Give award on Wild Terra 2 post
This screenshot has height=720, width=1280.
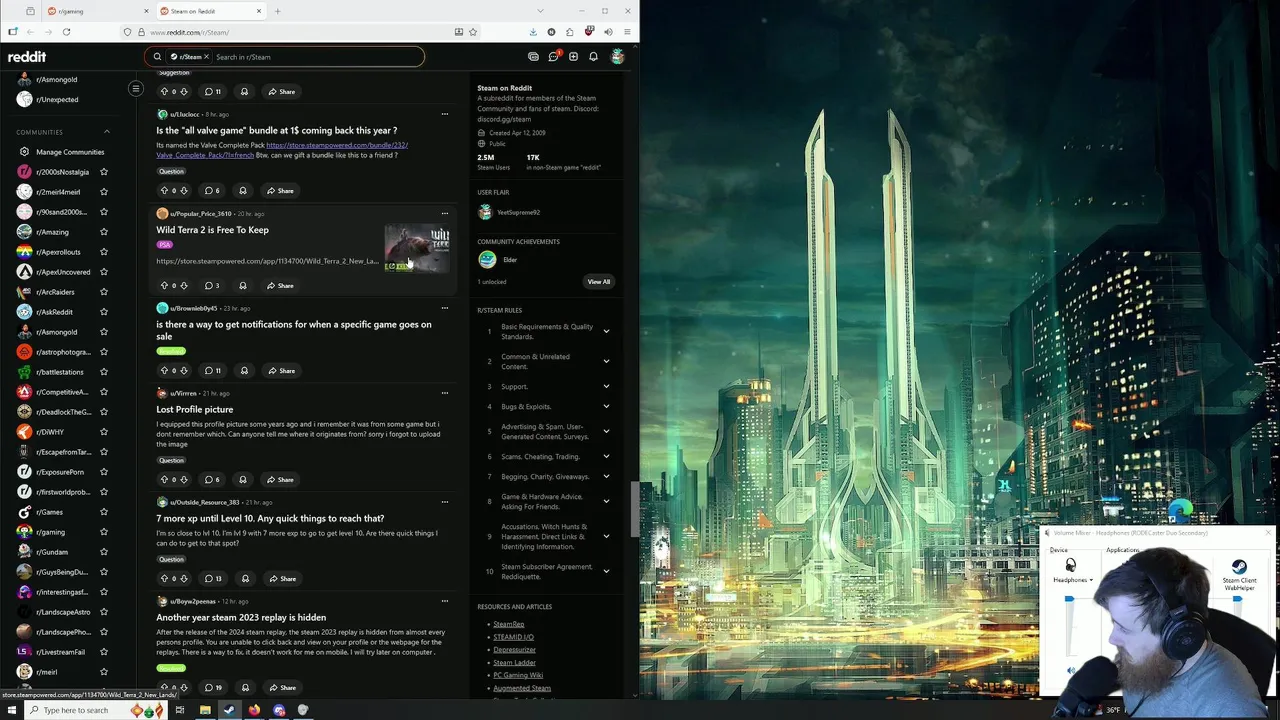pyautogui.click(x=242, y=286)
